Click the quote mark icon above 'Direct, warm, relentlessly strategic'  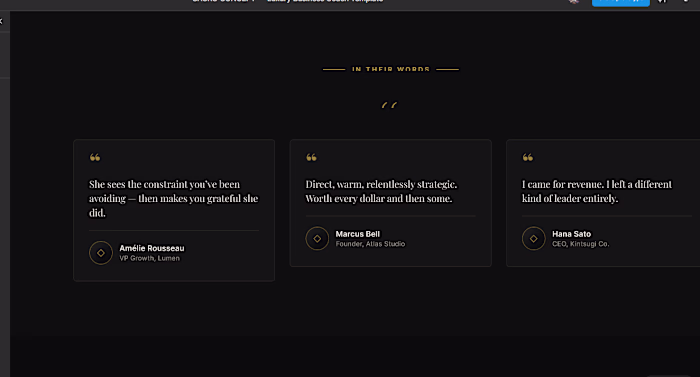coord(311,157)
